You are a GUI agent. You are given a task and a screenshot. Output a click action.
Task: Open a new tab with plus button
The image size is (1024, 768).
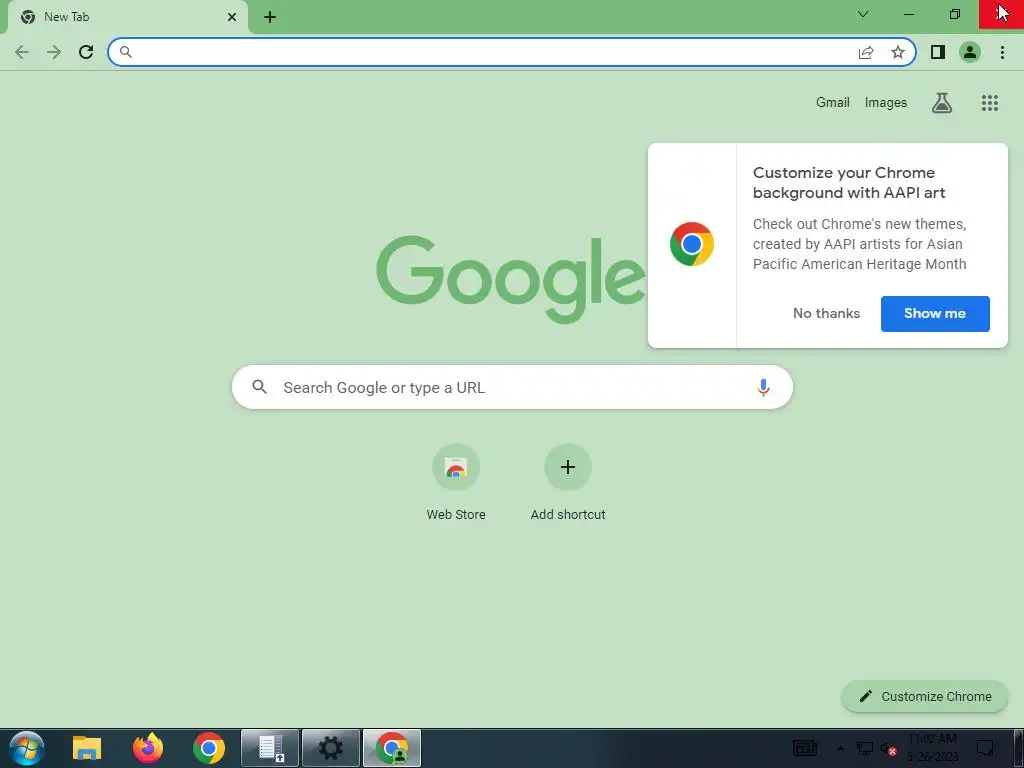[x=270, y=17]
